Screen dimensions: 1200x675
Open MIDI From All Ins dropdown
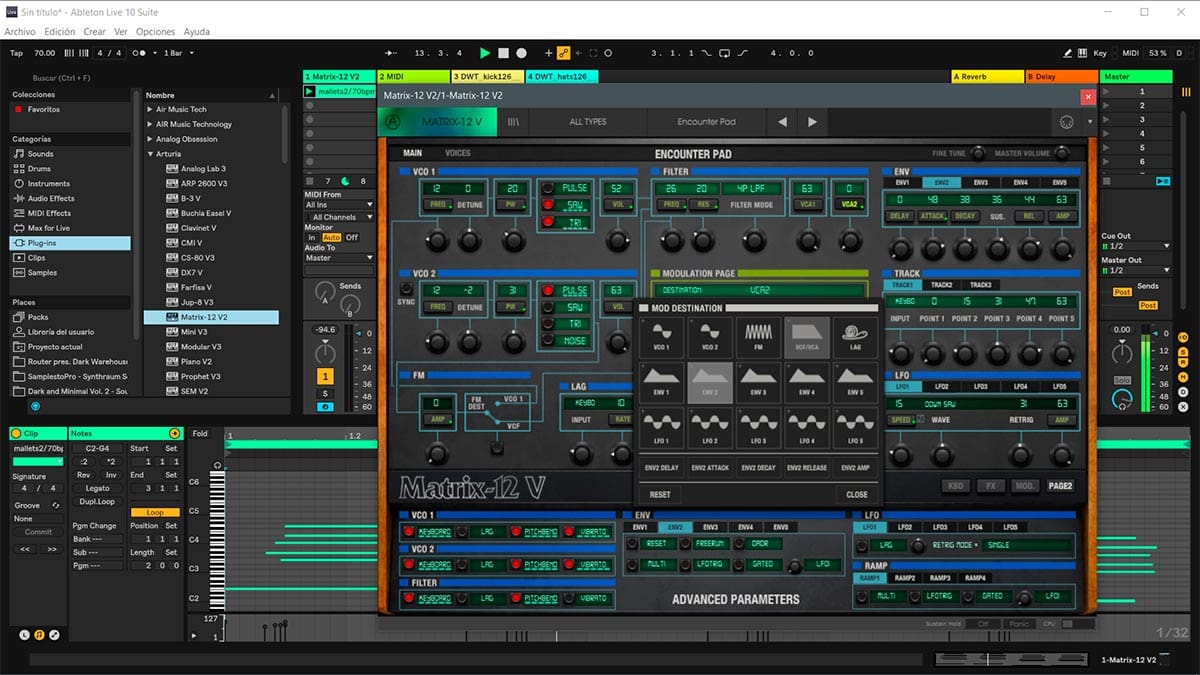(x=339, y=205)
